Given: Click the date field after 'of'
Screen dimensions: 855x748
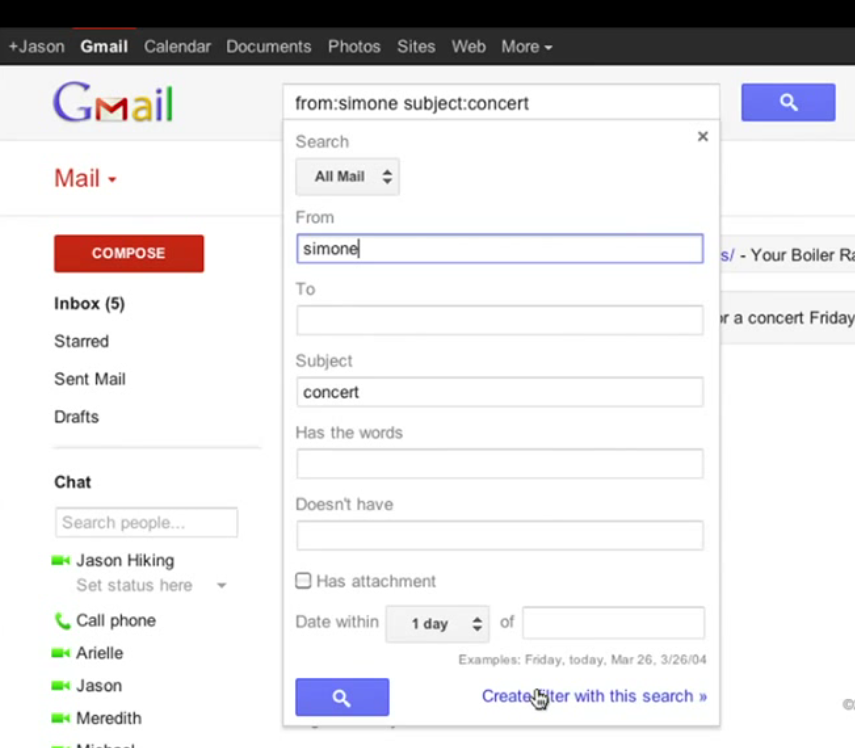Looking at the screenshot, I should 613,623.
